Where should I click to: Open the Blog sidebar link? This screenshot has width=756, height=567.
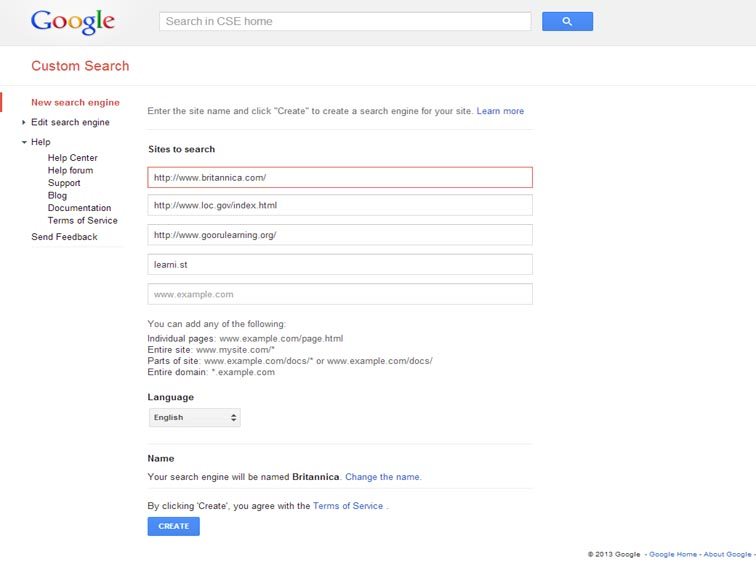point(57,195)
